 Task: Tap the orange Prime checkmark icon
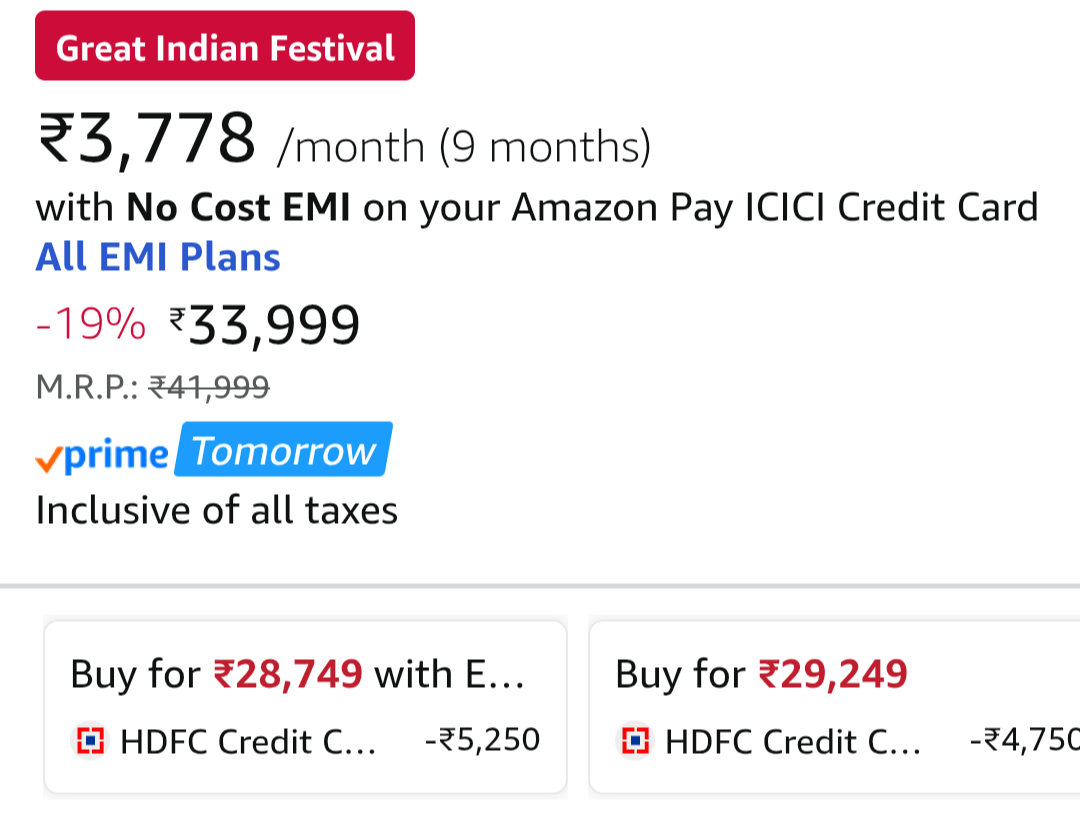pos(48,457)
